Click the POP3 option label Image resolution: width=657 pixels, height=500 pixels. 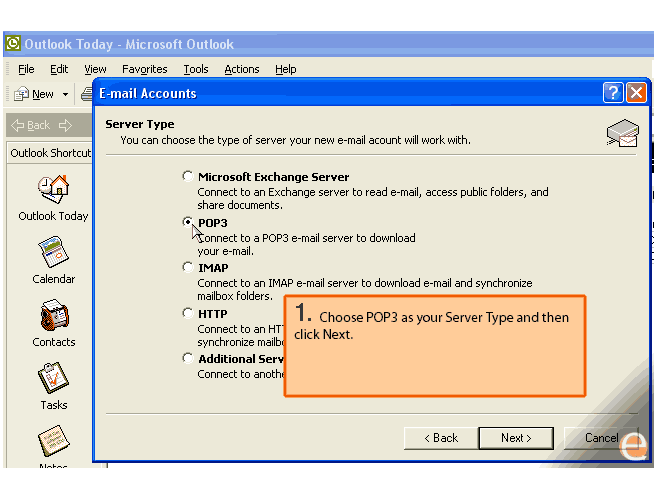click(x=213, y=223)
